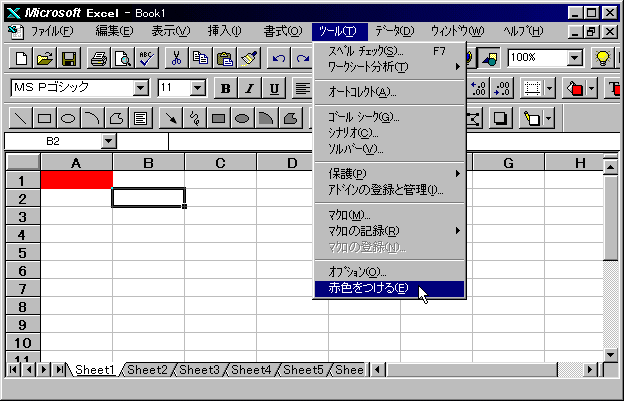Click the TipWizard lightbulb icon
Screen dimensions: 624x401
[602, 59]
